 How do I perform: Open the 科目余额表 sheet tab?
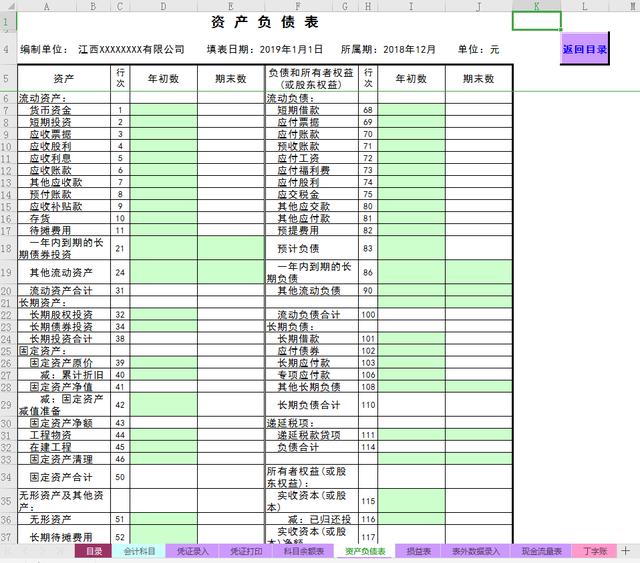pos(303,551)
